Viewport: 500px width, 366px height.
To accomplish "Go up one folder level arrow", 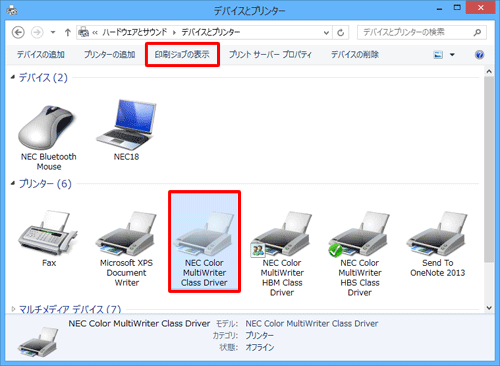I will pos(68,32).
